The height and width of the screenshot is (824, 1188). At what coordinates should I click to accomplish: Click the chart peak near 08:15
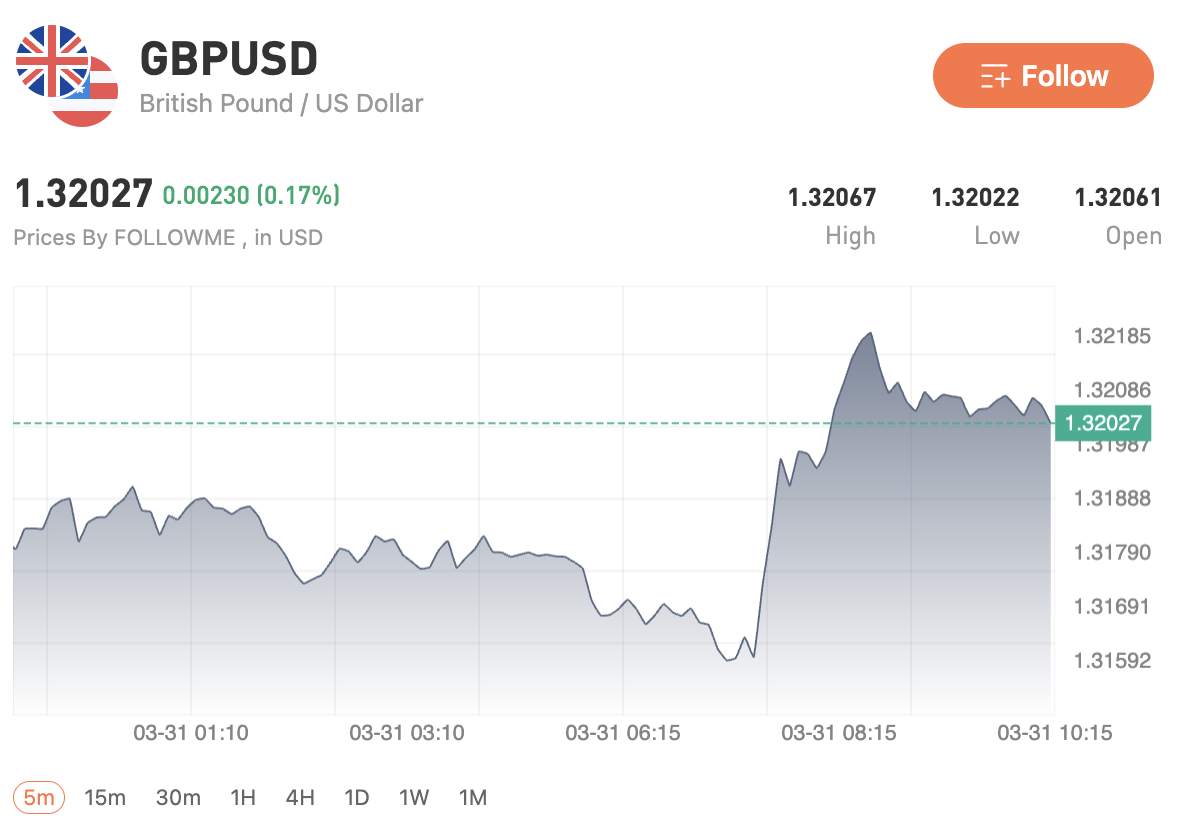coord(871,334)
